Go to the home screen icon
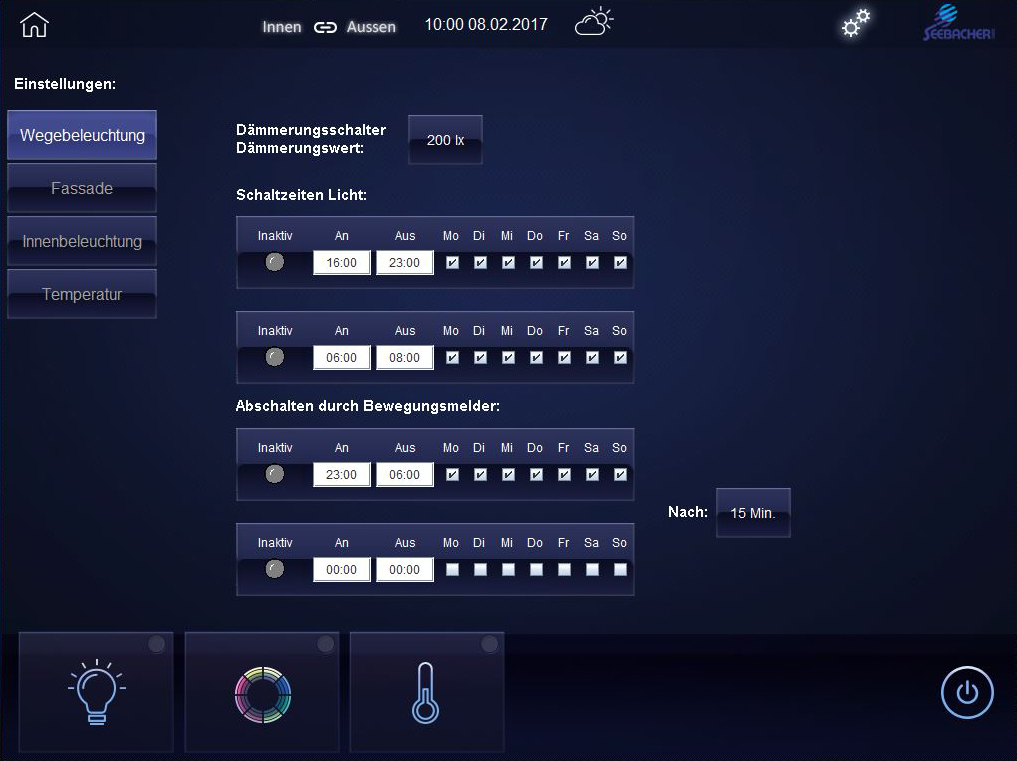This screenshot has width=1017, height=761. tap(34, 26)
